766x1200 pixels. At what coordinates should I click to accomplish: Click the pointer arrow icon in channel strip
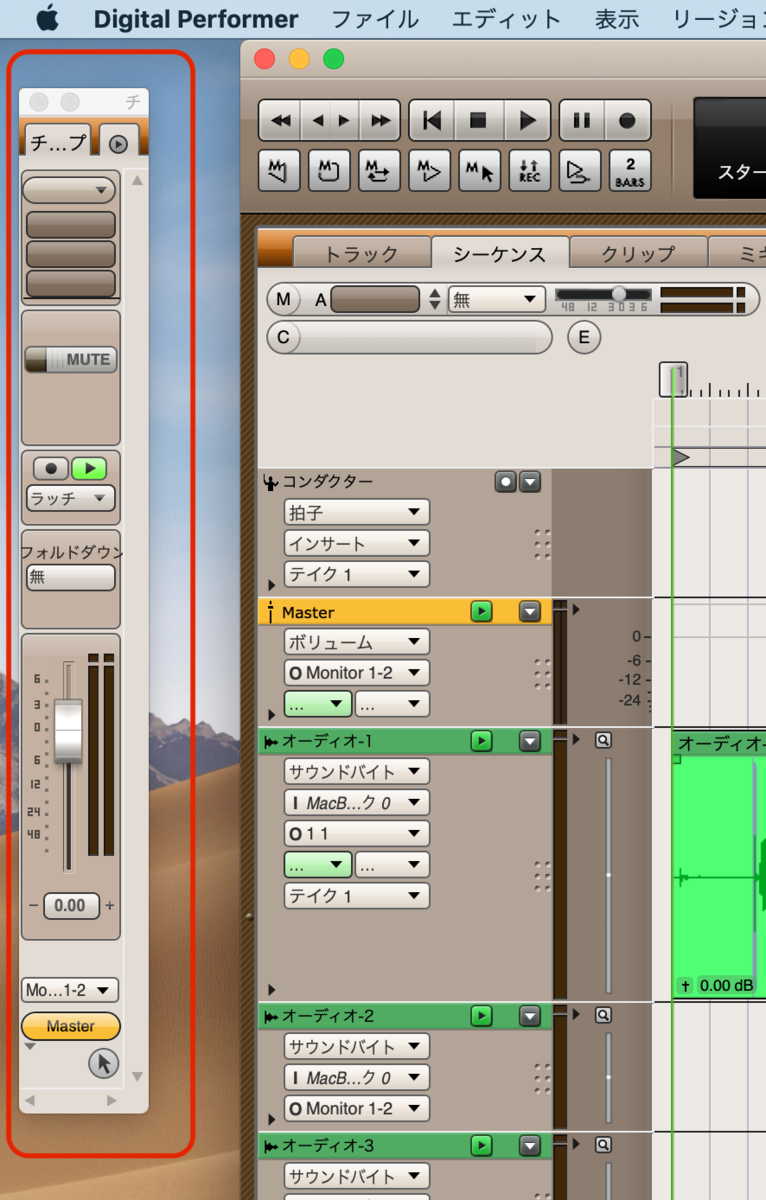[x=103, y=1064]
